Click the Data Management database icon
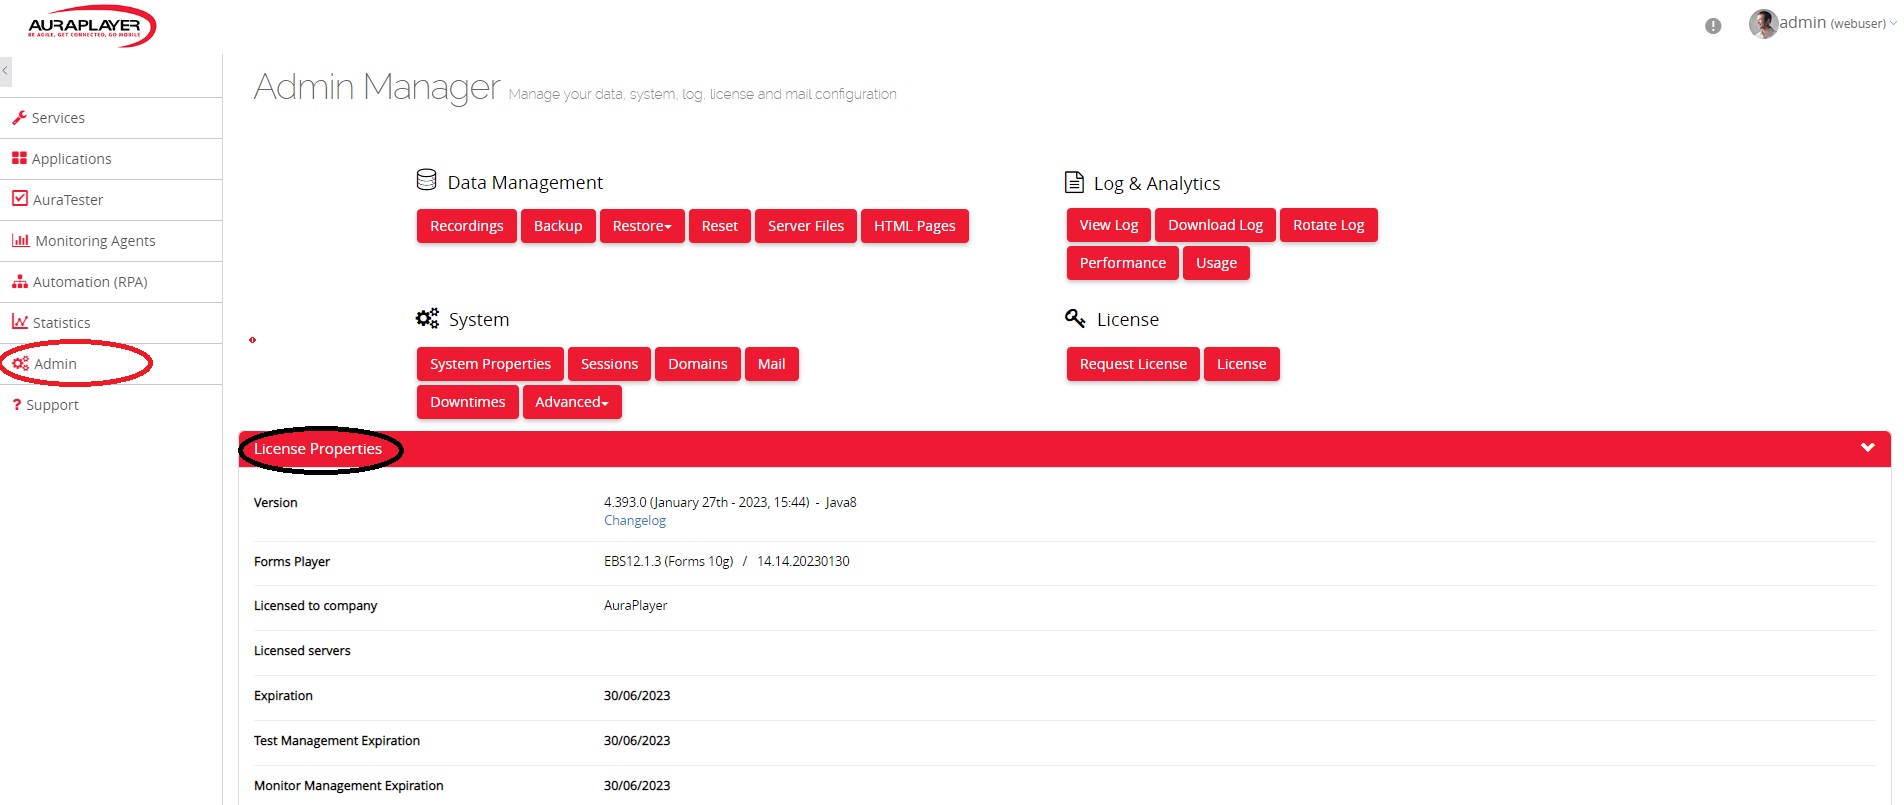The height and width of the screenshot is (805, 1904). click(x=427, y=180)
